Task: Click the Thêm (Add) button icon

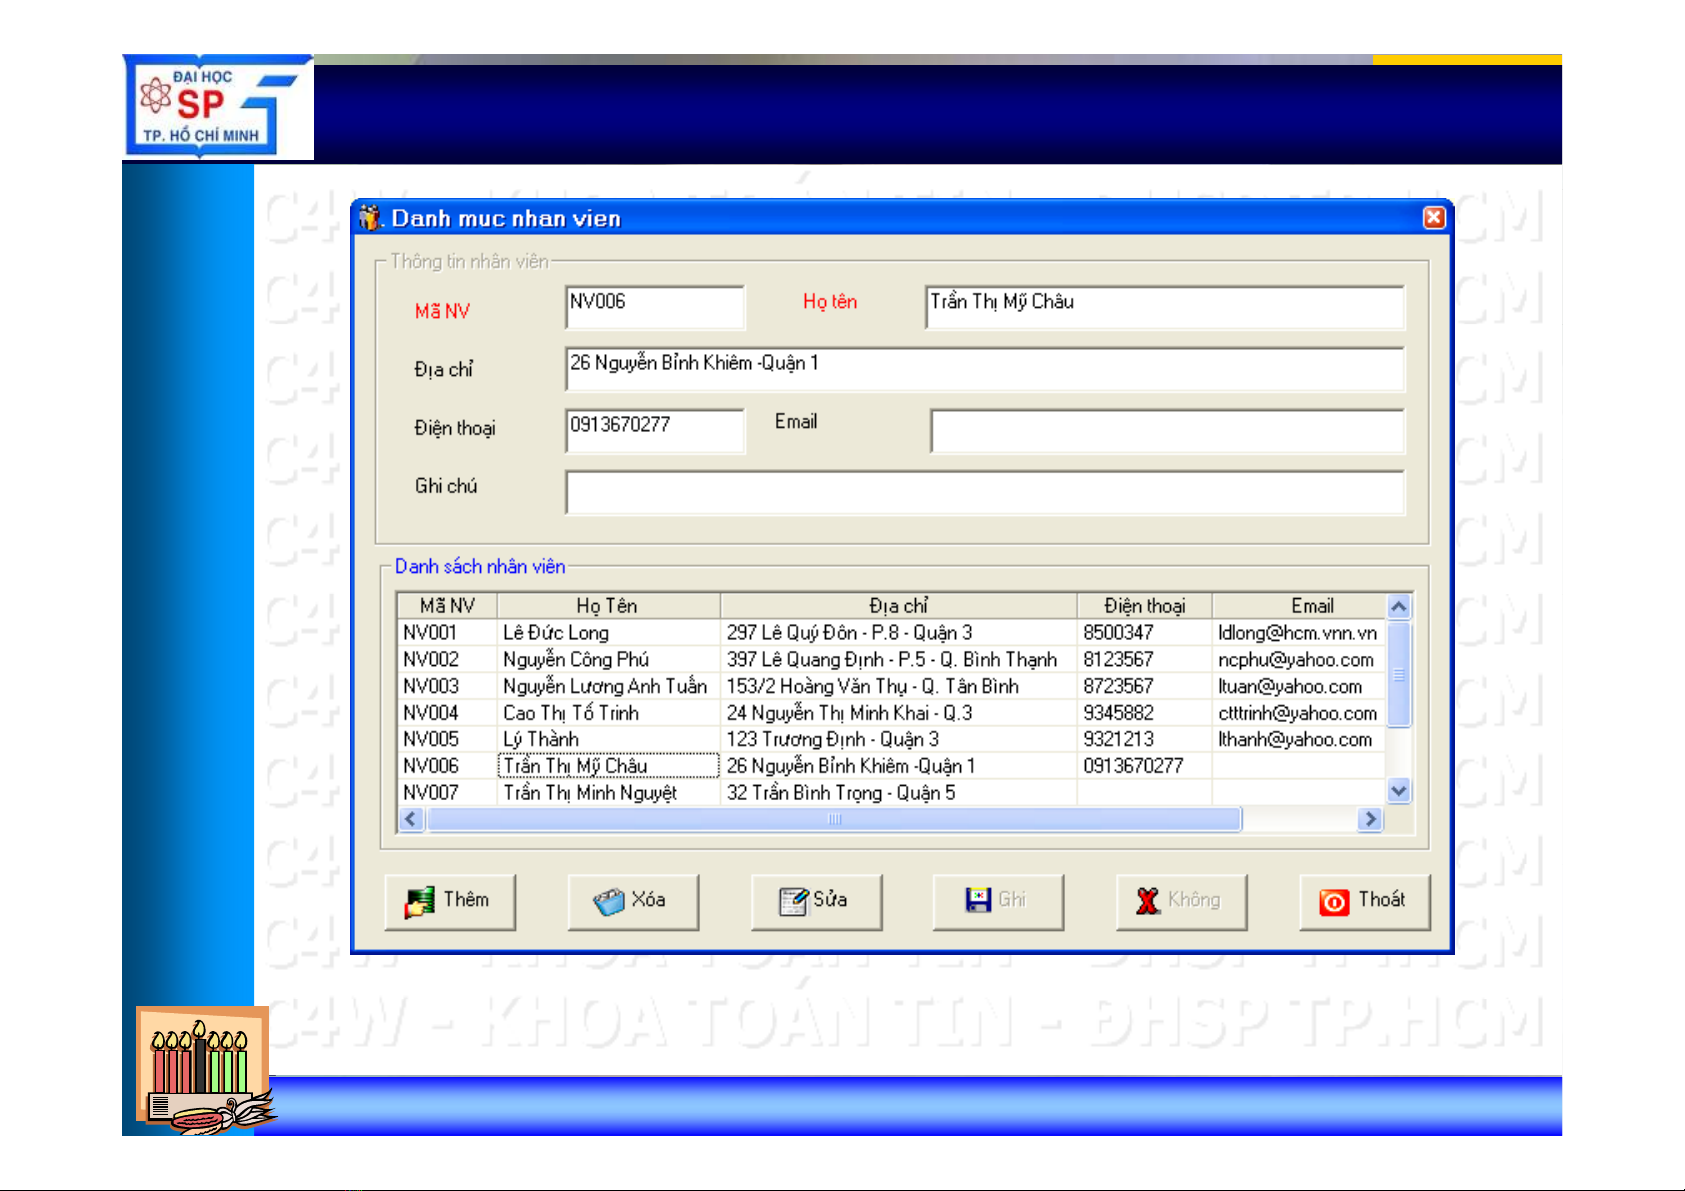Action: point(420,902)
